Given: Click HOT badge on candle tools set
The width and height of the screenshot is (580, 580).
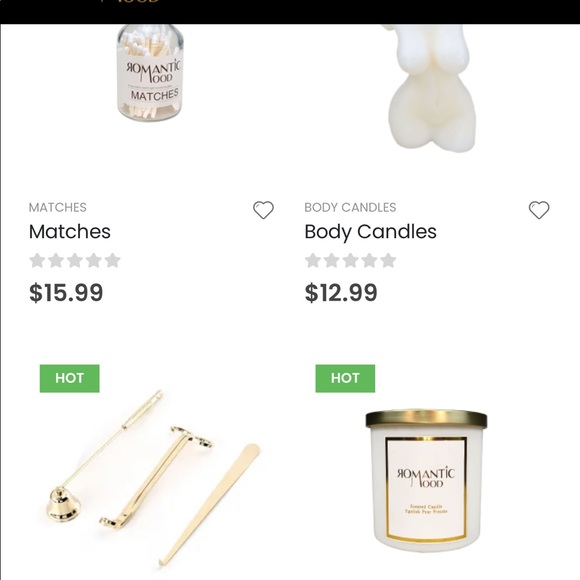Looking at the screenshot, I should [x=70, y=378].
